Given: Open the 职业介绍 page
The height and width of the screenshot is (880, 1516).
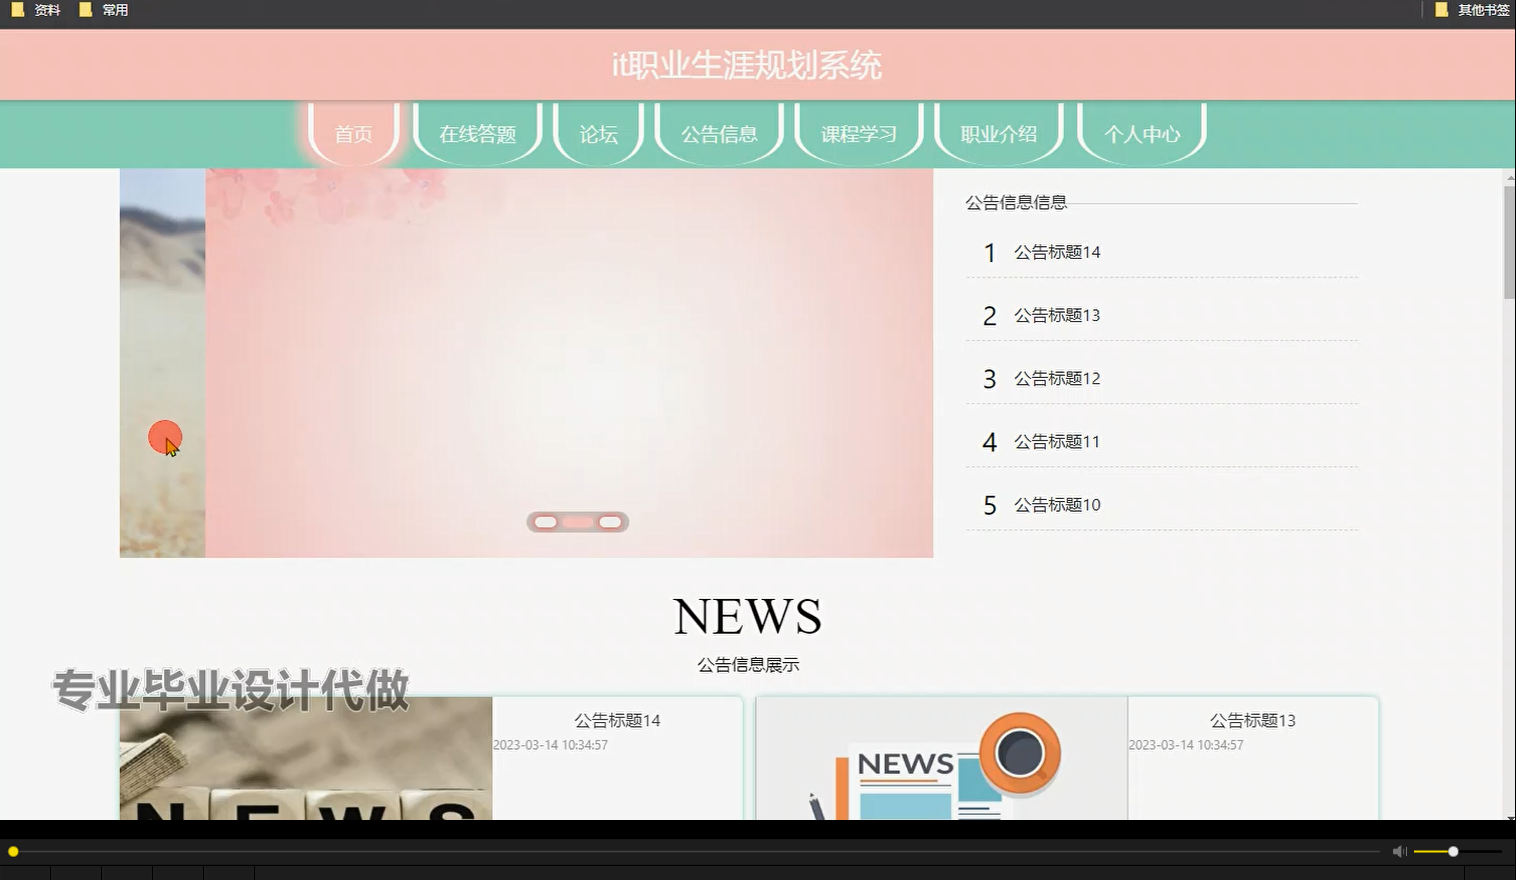Looking at the screenshot, I should point(999,133).
